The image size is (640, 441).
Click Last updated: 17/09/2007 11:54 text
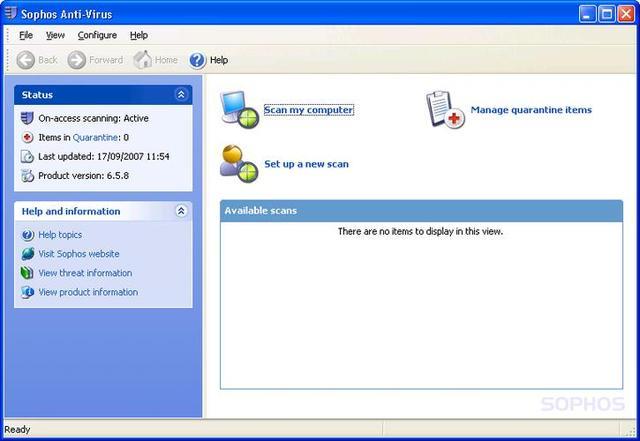[104, 156]
